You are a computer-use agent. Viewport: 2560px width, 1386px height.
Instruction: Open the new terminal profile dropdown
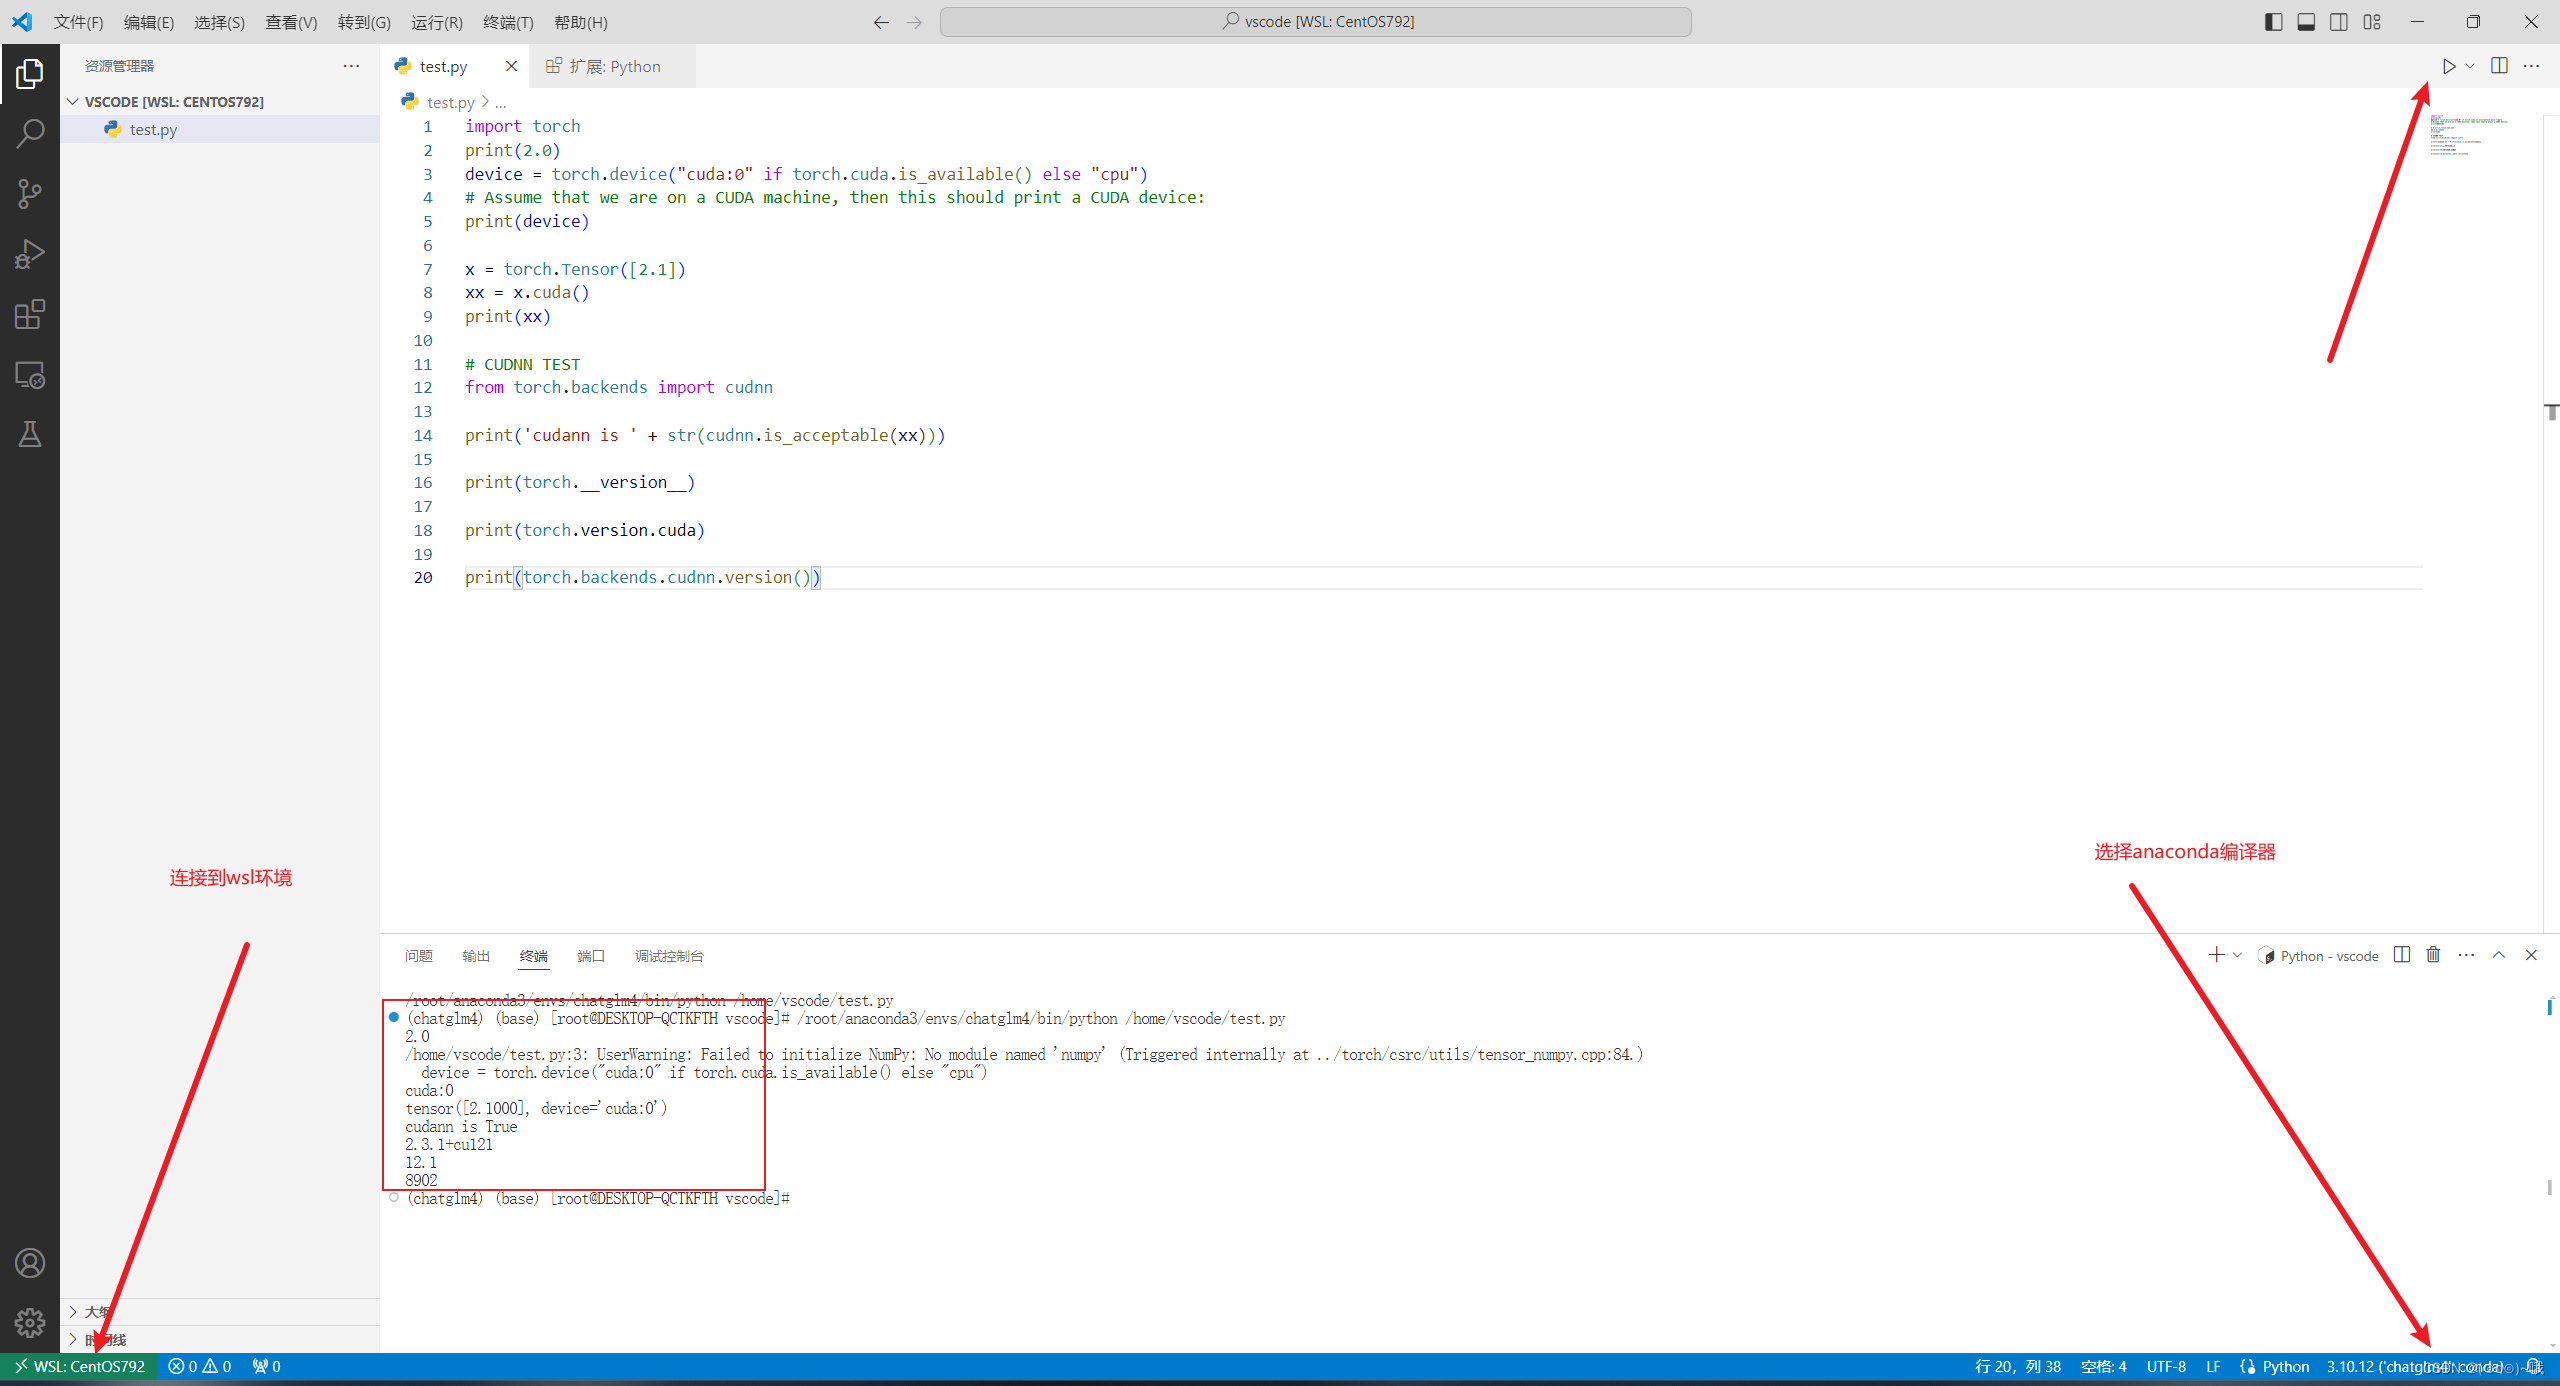[2237, 955]
